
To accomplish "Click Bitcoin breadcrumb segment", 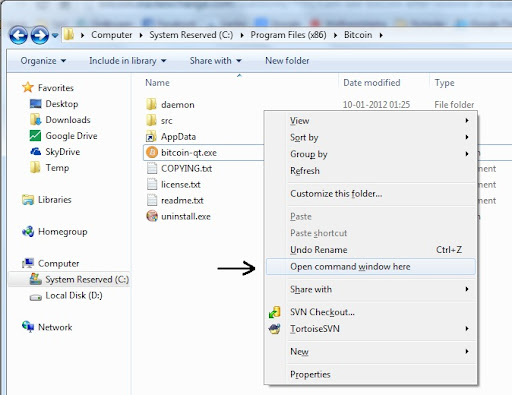I will click(358, 35).
